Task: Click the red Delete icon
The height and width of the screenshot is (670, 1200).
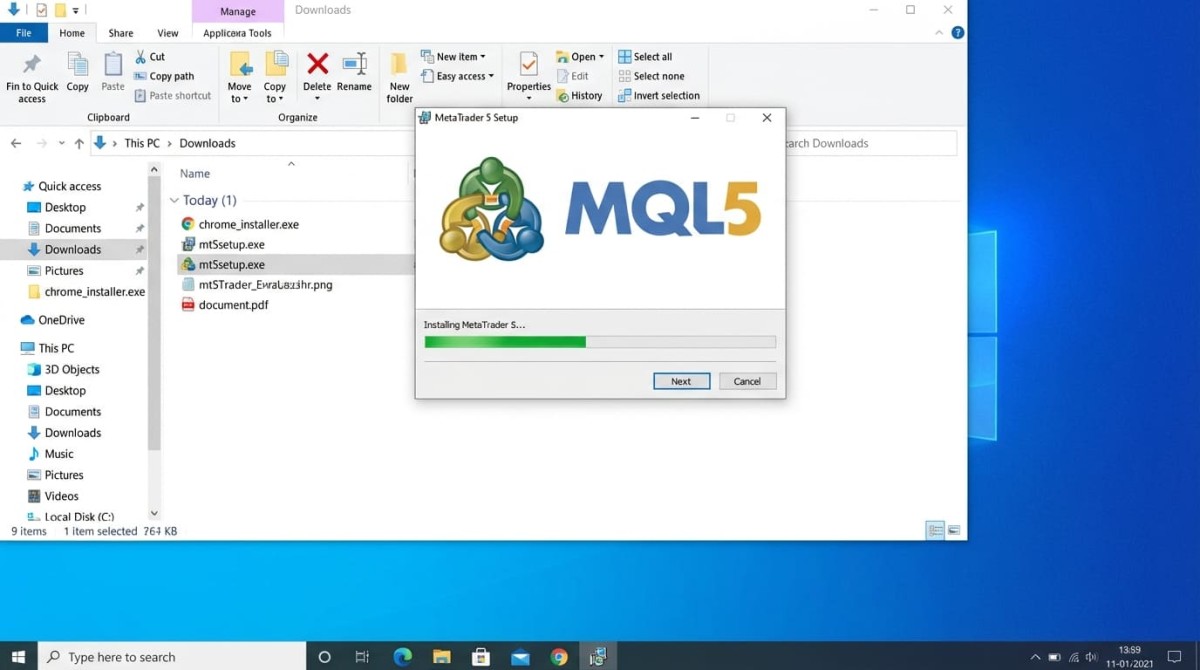Action: 317,65
